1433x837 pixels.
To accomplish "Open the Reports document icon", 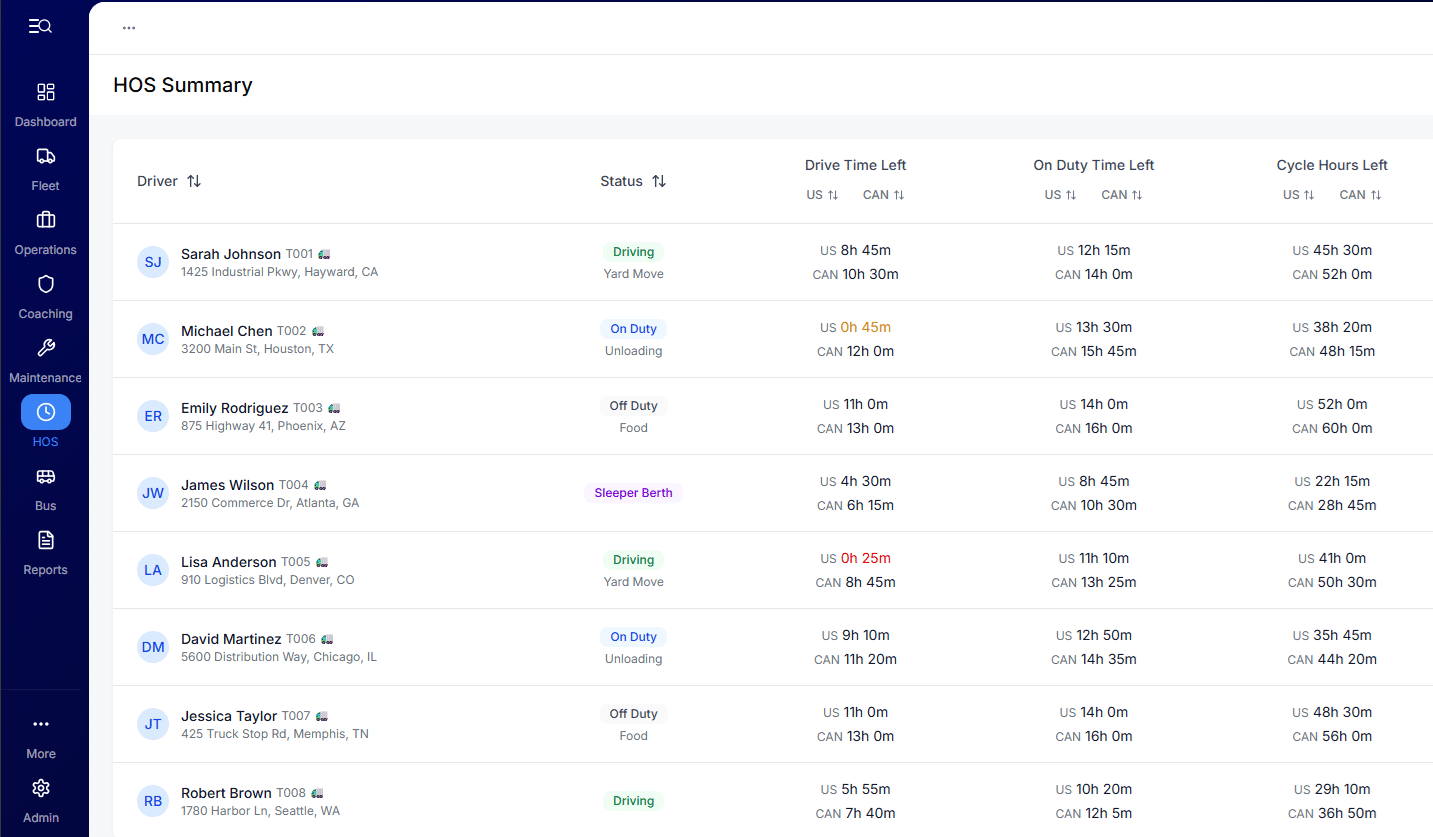I will [x=45, y=540].
